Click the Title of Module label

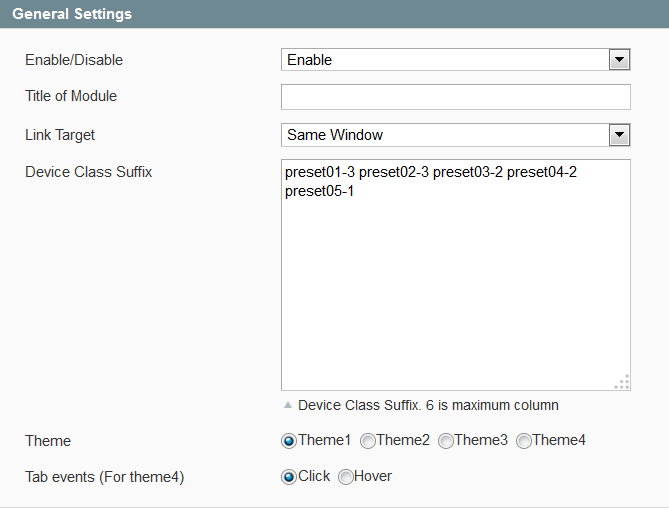[x=71, y=96]
